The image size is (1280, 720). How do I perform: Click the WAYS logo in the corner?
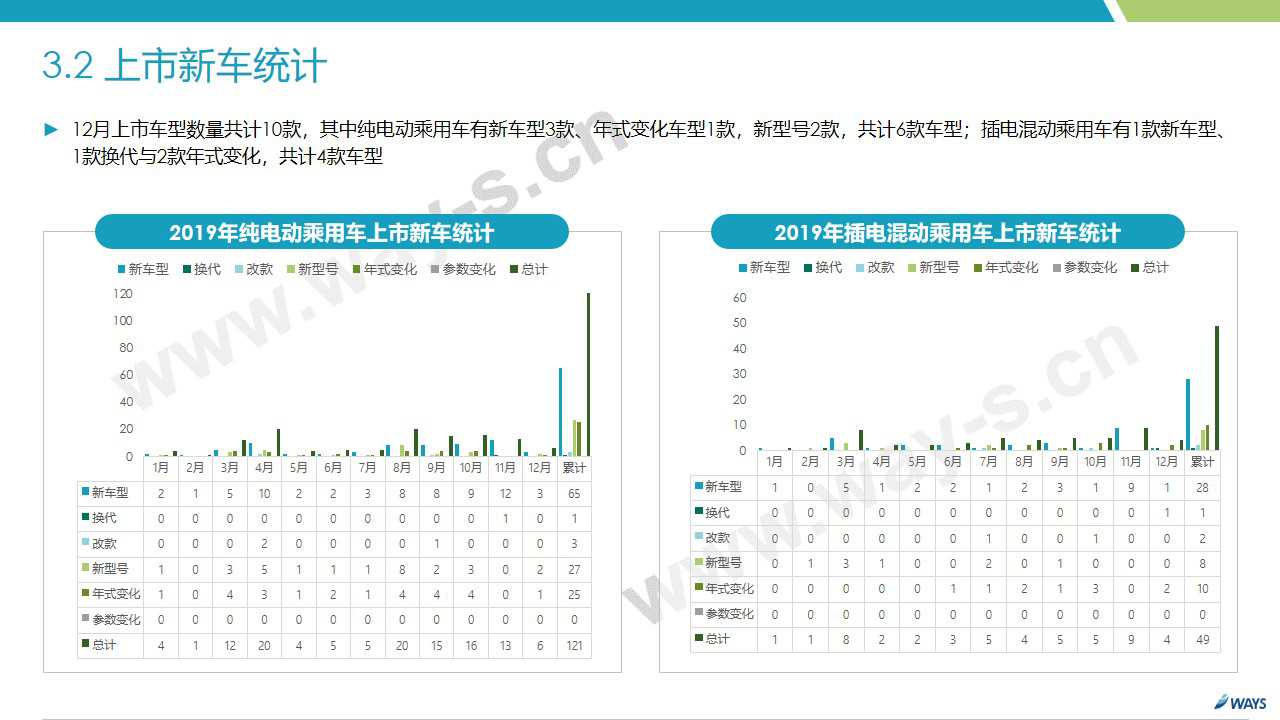[x=1239, y=703]
